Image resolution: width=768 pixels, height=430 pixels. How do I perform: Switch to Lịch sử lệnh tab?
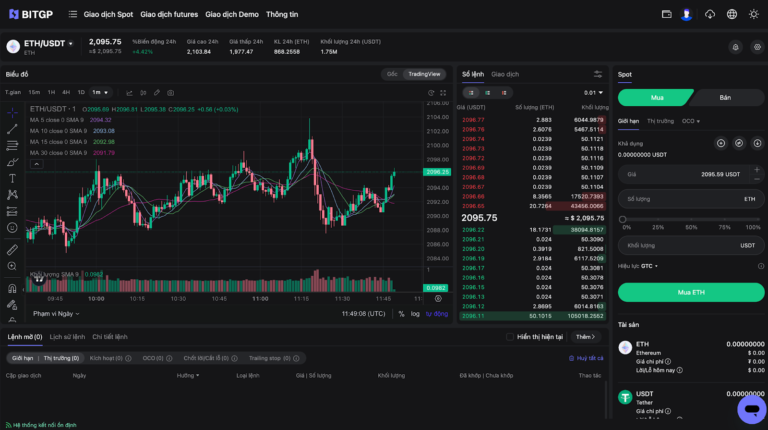(x=67, y=337)
